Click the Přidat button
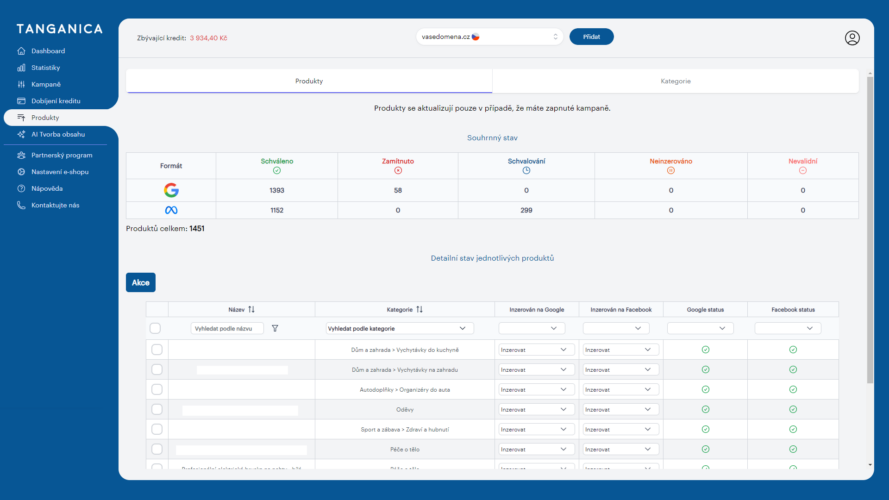The width and height of the screenshot is (889, 500). click(591, 37)
